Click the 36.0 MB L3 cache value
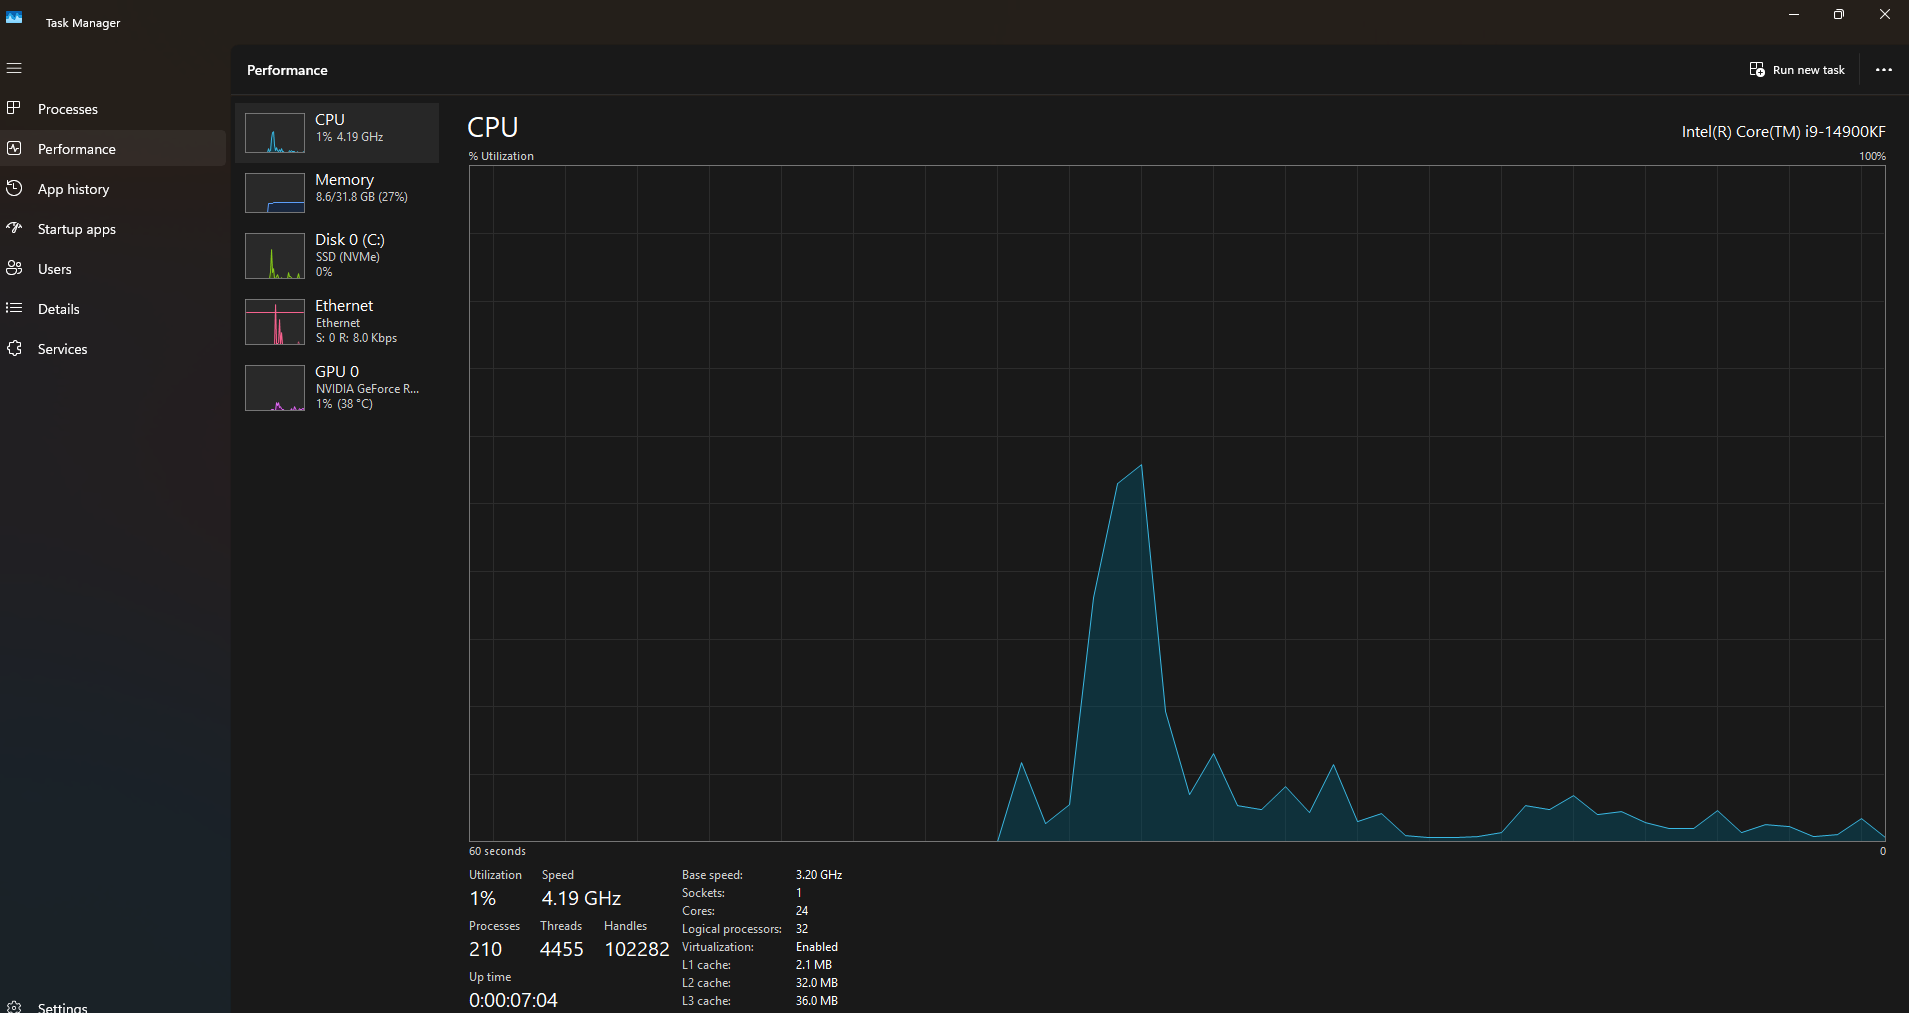Viewport: 1909px width, 1013px height. point(817,1001)
